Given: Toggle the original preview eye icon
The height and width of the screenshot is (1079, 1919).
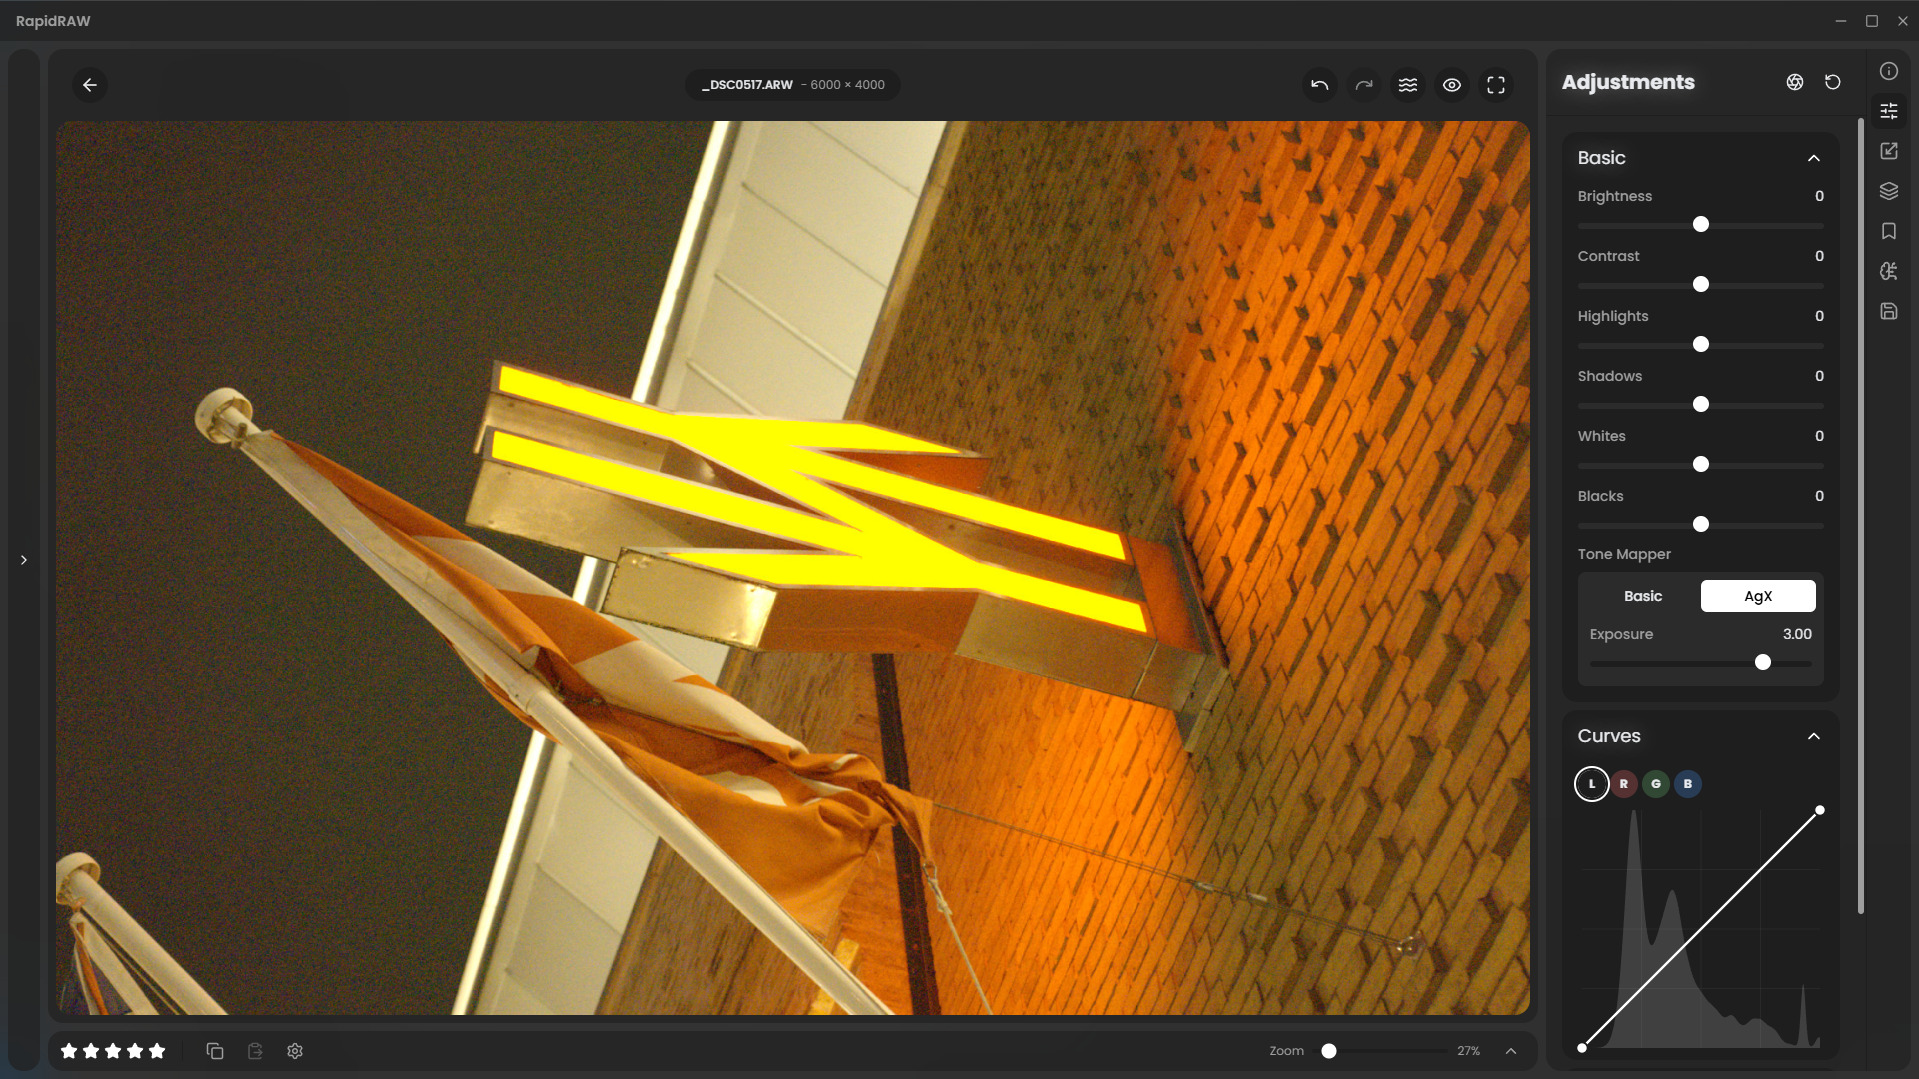Looking at the screenshot, I should (x=1451, y=85).
